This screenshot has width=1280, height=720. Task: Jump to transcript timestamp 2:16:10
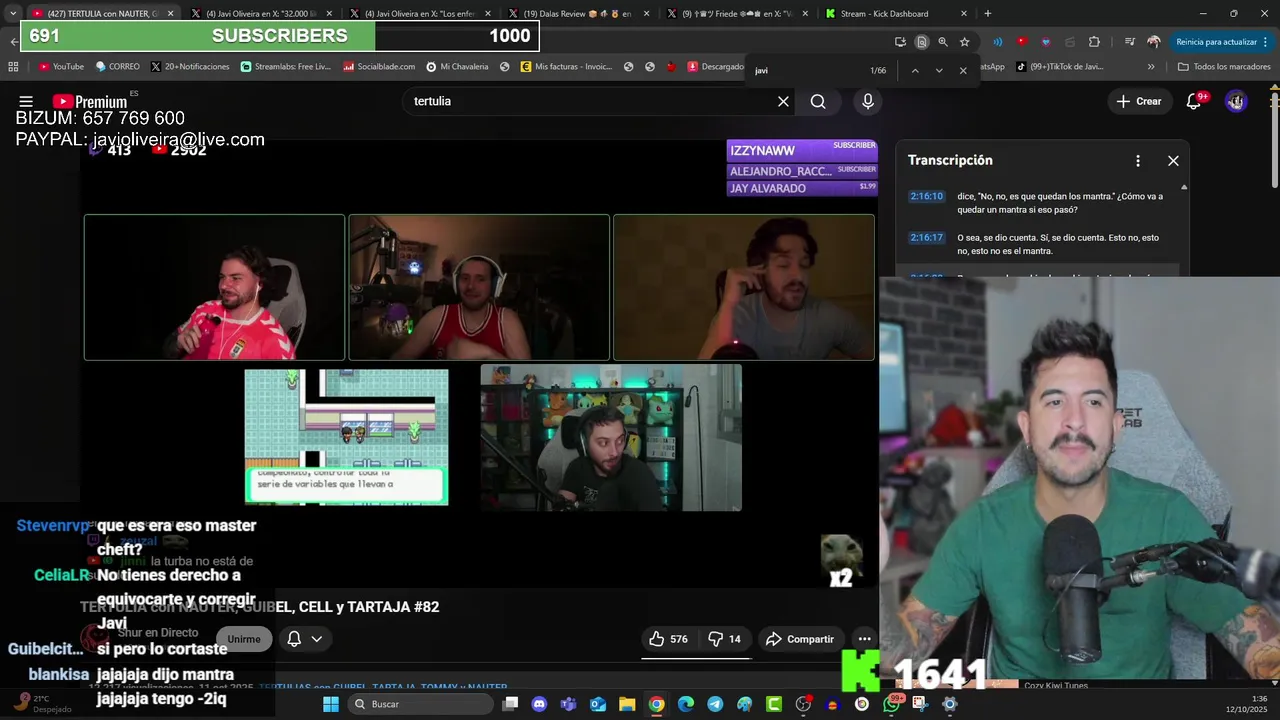[926, 197]
